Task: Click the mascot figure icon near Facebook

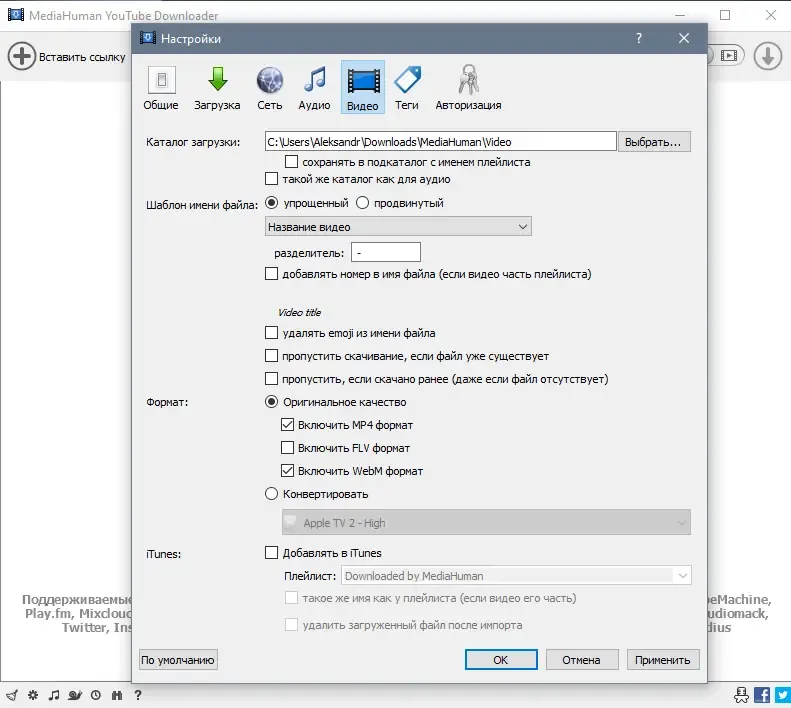Action: click(x=742, y=695)
